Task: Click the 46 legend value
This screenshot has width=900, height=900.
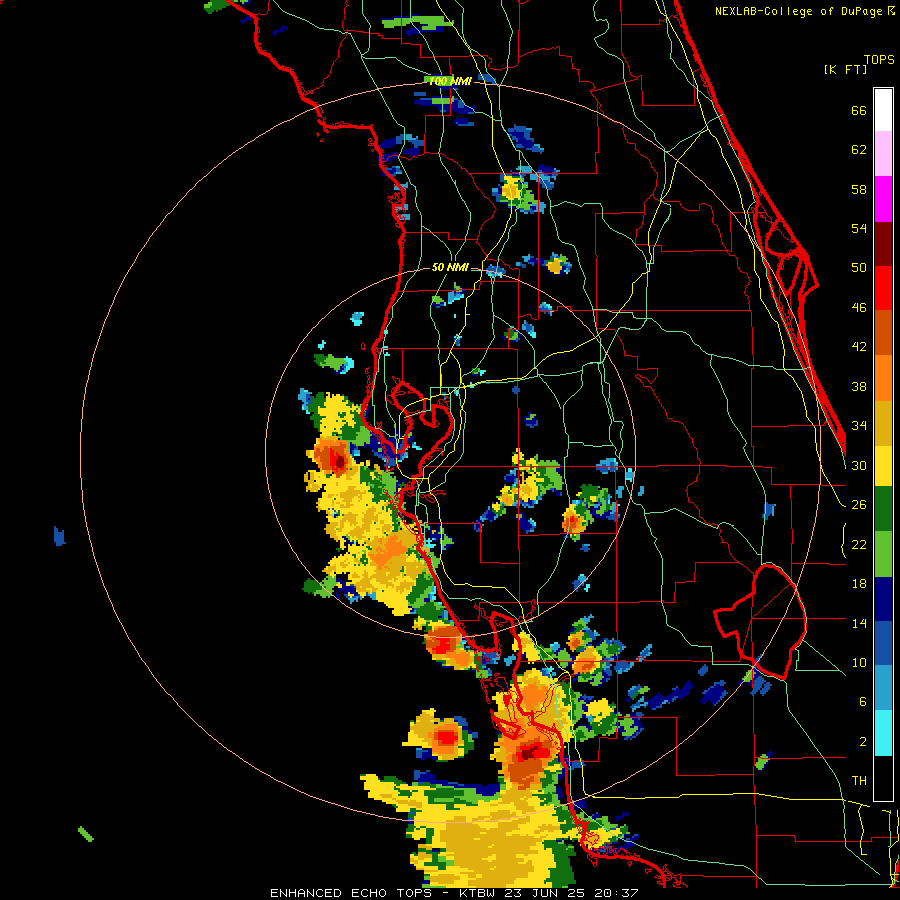Action: point(859,308)
